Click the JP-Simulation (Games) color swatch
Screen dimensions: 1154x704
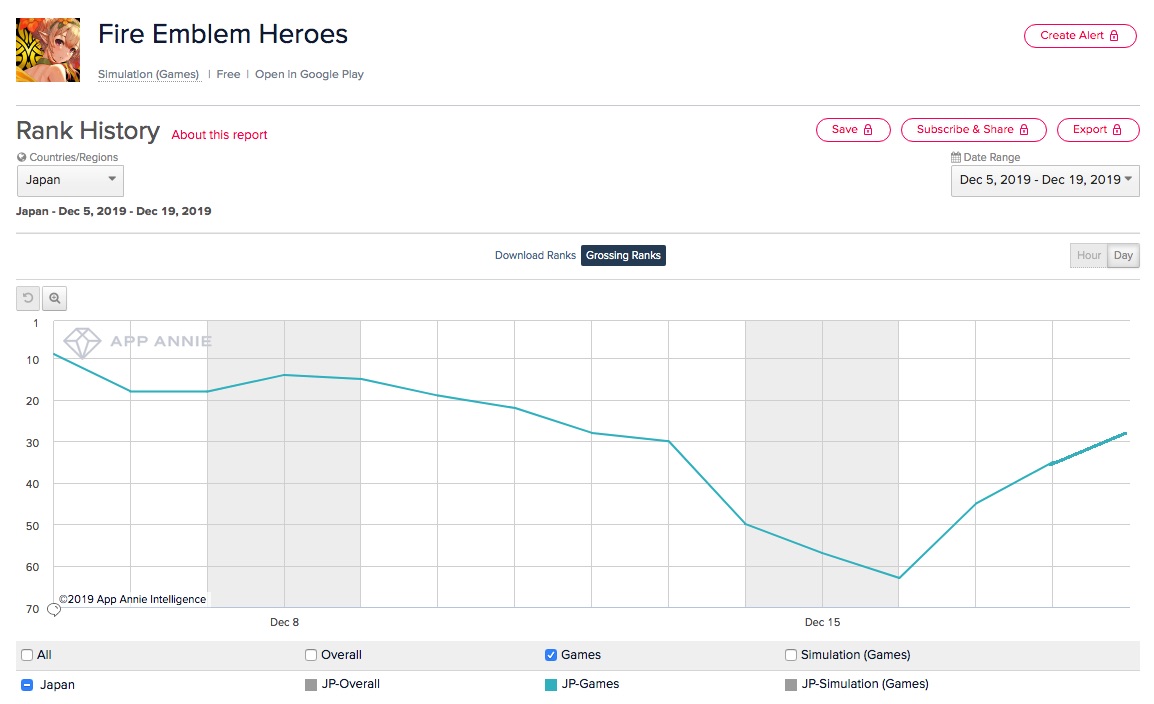[791, 685]
